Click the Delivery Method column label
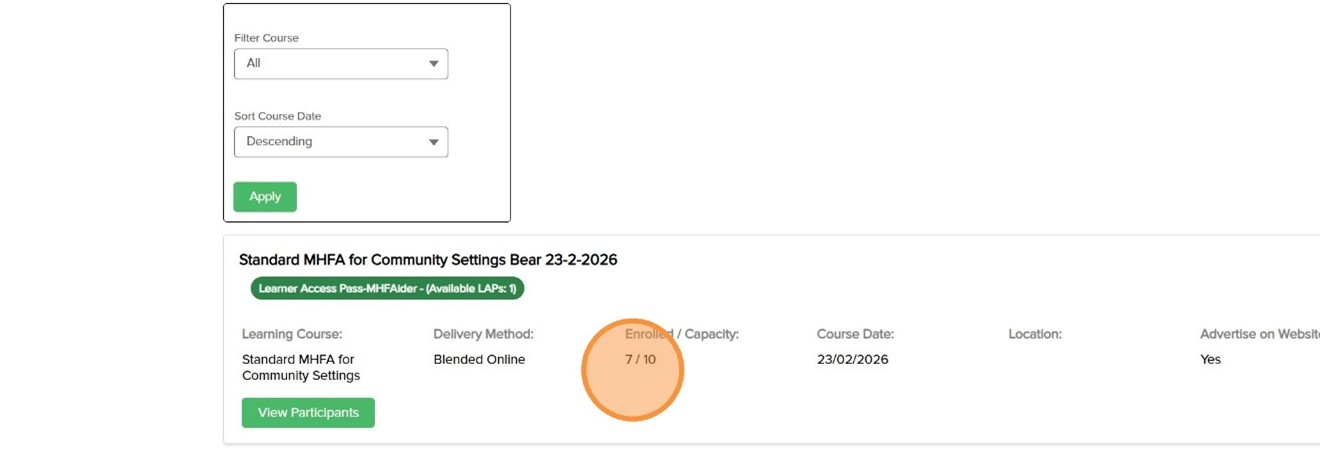The height and width of the screenshot is (474, 1320). click(x=483, y=334)
